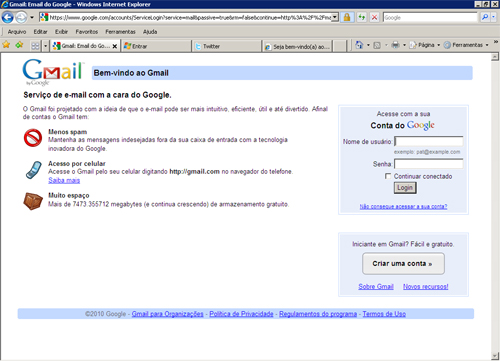Click the magnifier search icon

click(x=485, y=17)
